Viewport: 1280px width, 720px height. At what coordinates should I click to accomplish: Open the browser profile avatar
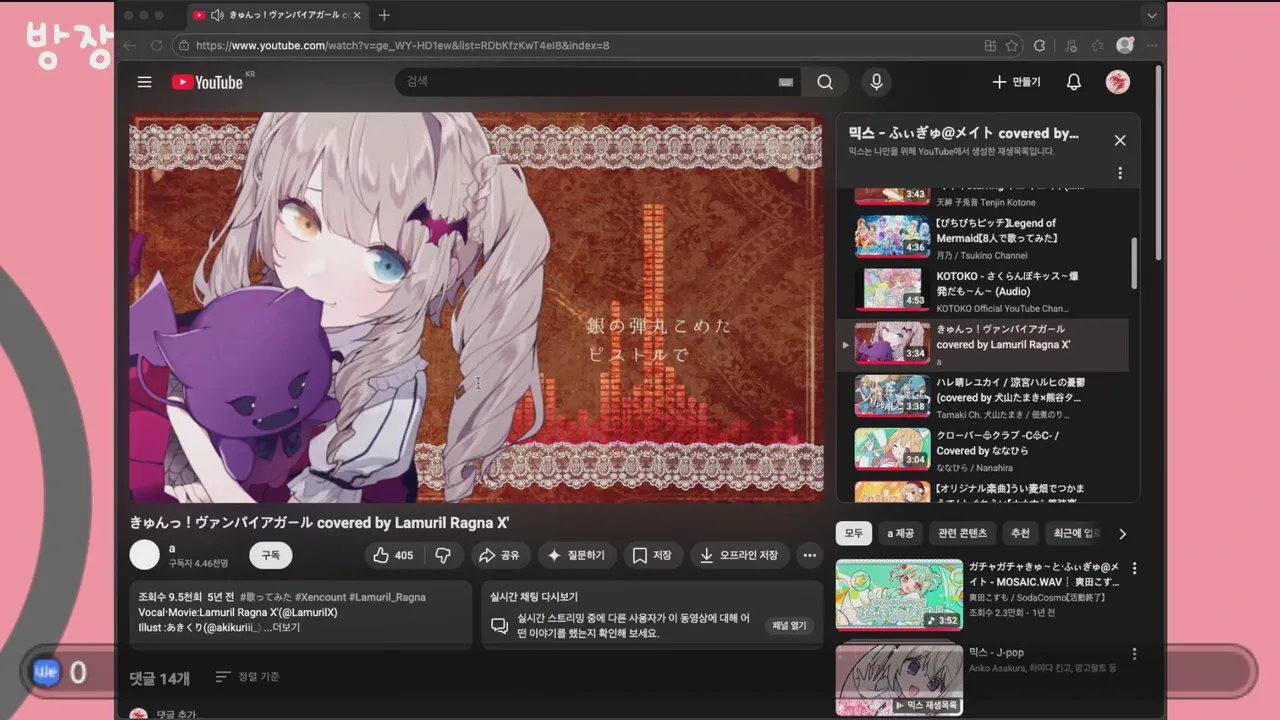(x=1125, y=45)
